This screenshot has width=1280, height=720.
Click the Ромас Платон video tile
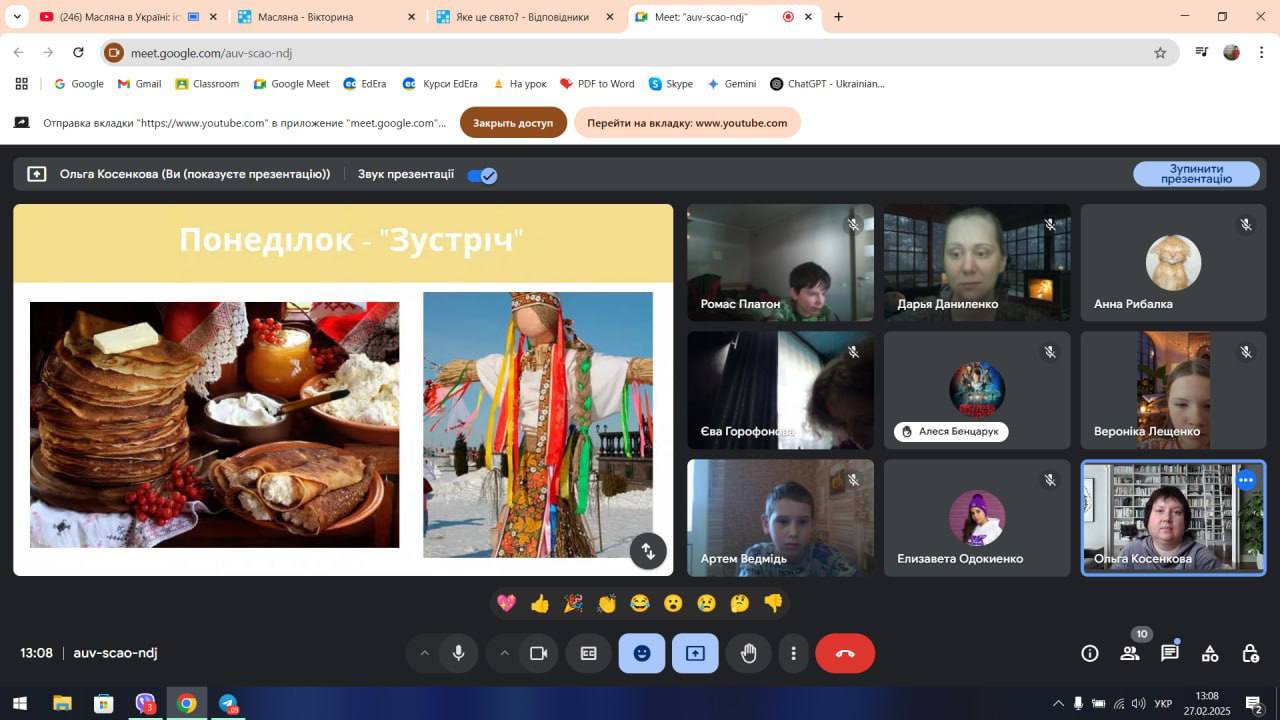coord(780,263)
